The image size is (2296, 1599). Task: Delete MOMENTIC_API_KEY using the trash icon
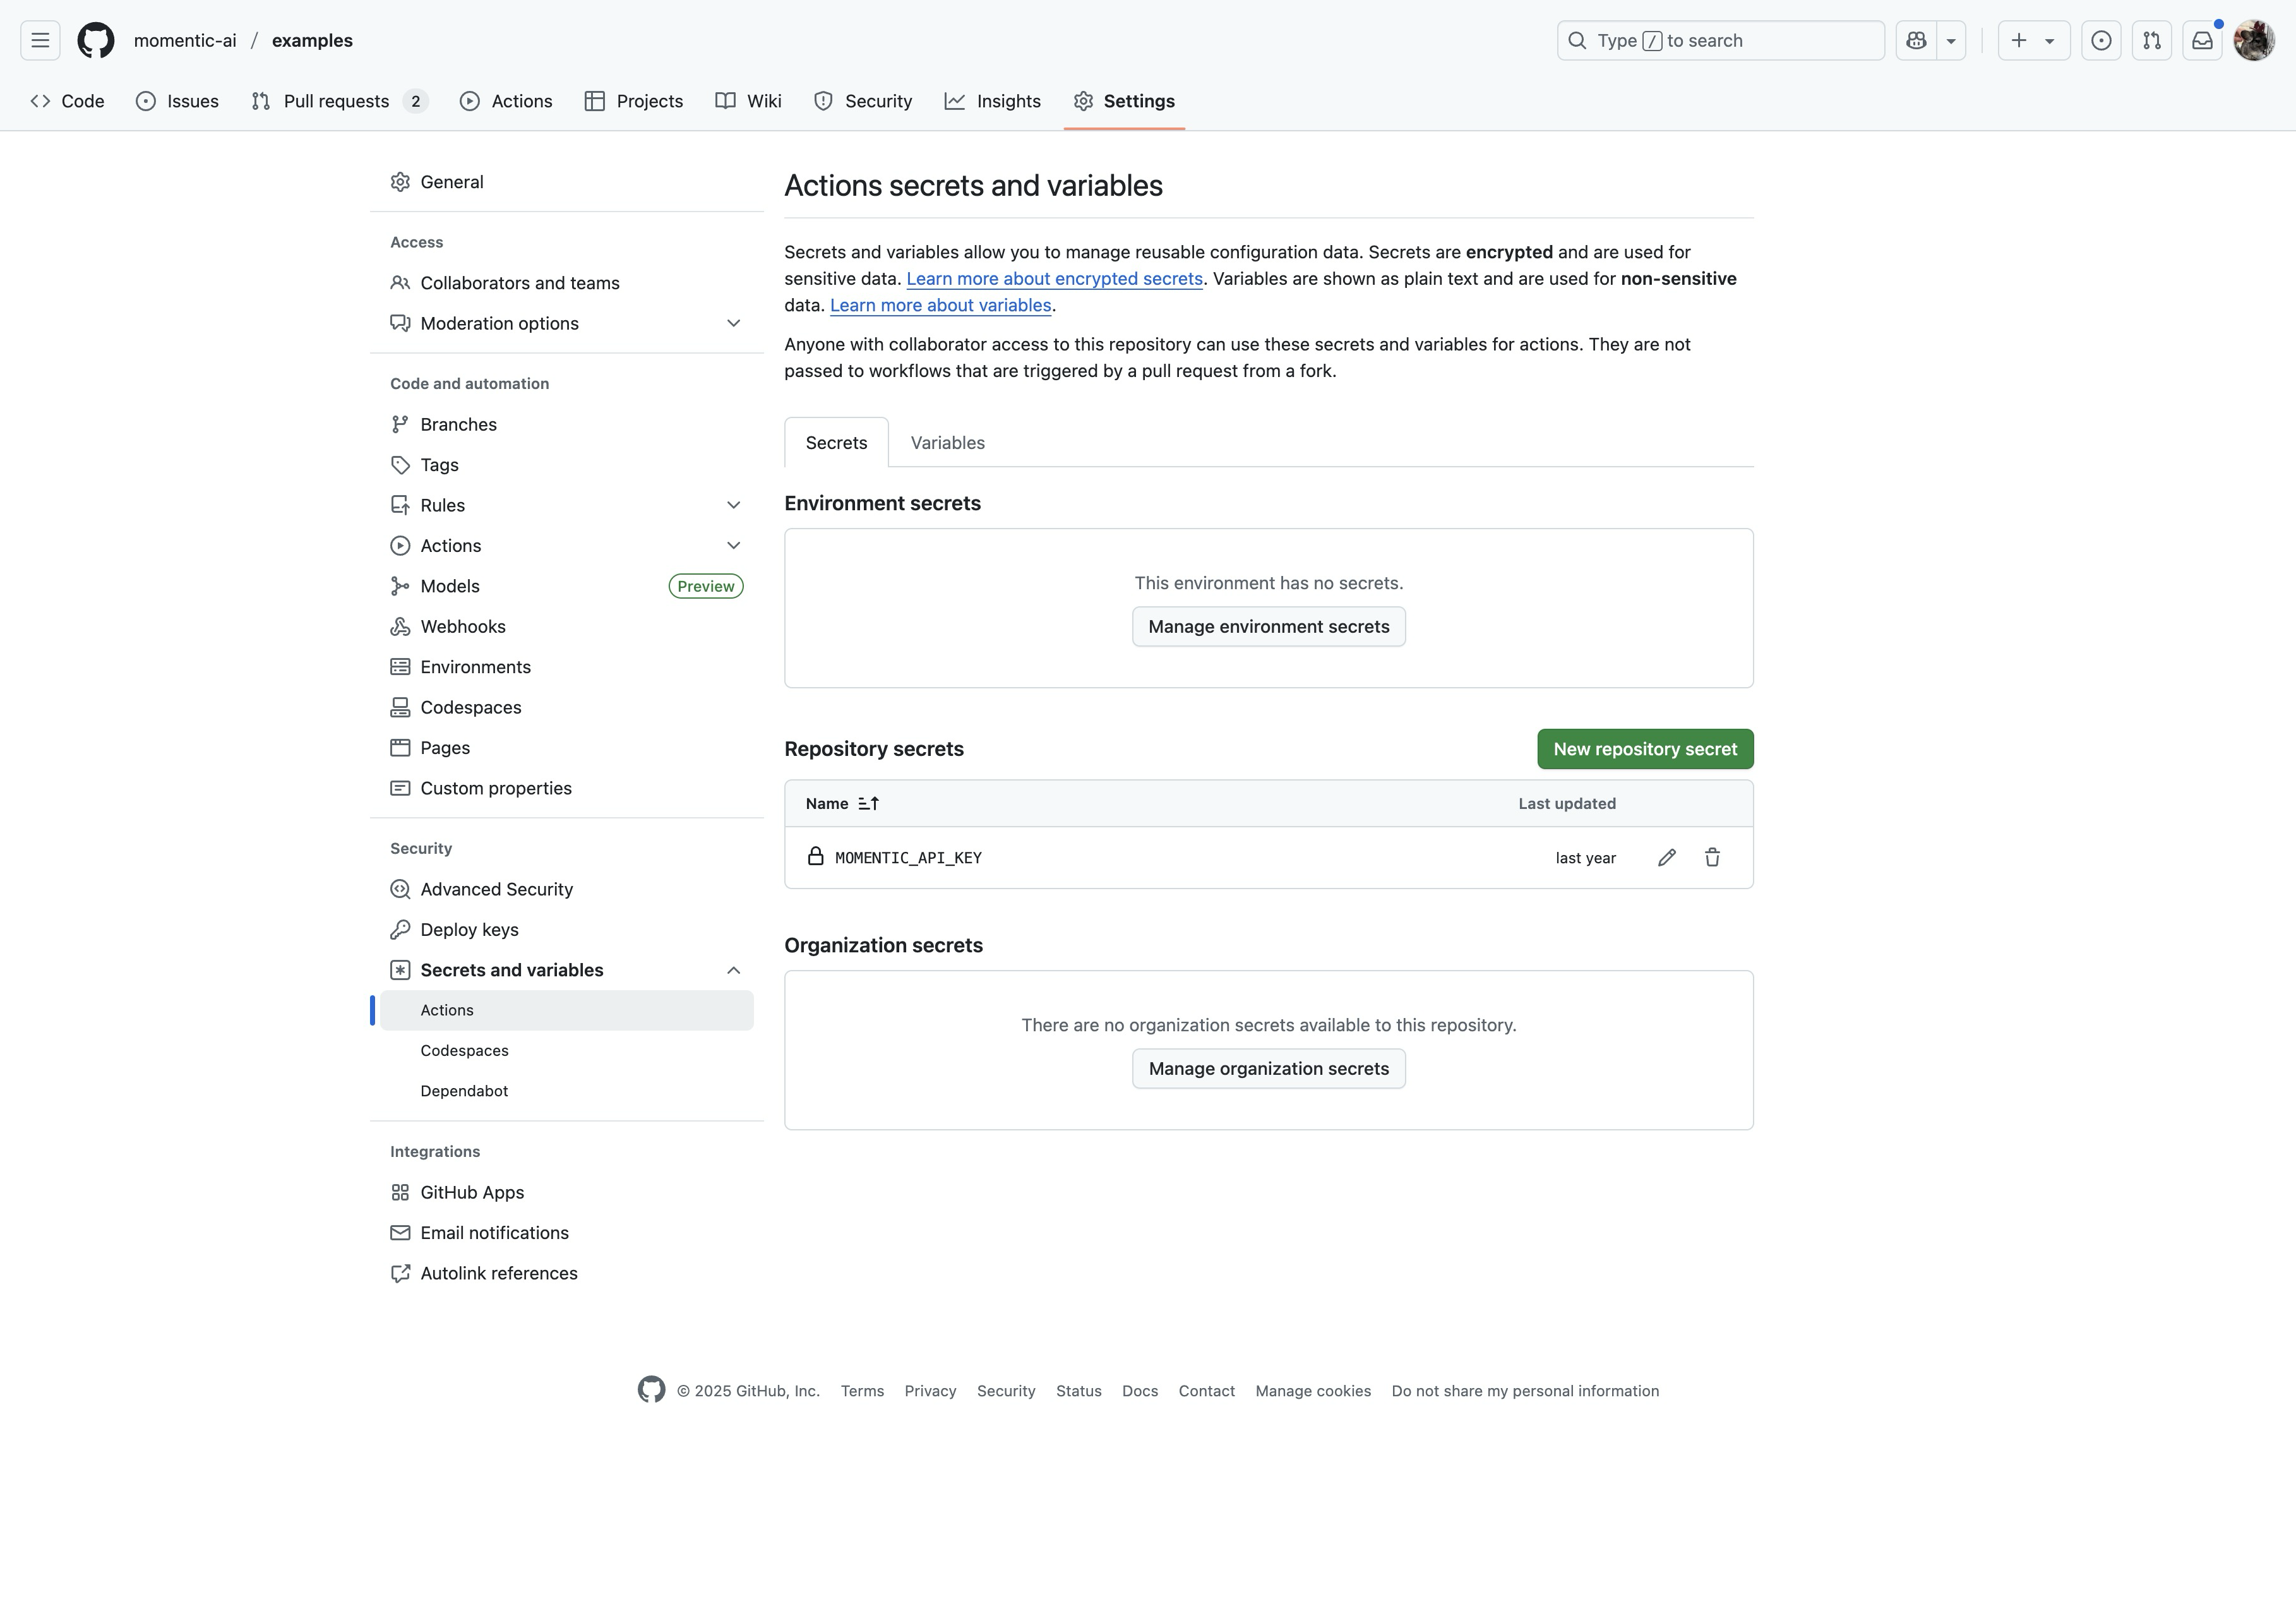click(x=1712, y=858)
